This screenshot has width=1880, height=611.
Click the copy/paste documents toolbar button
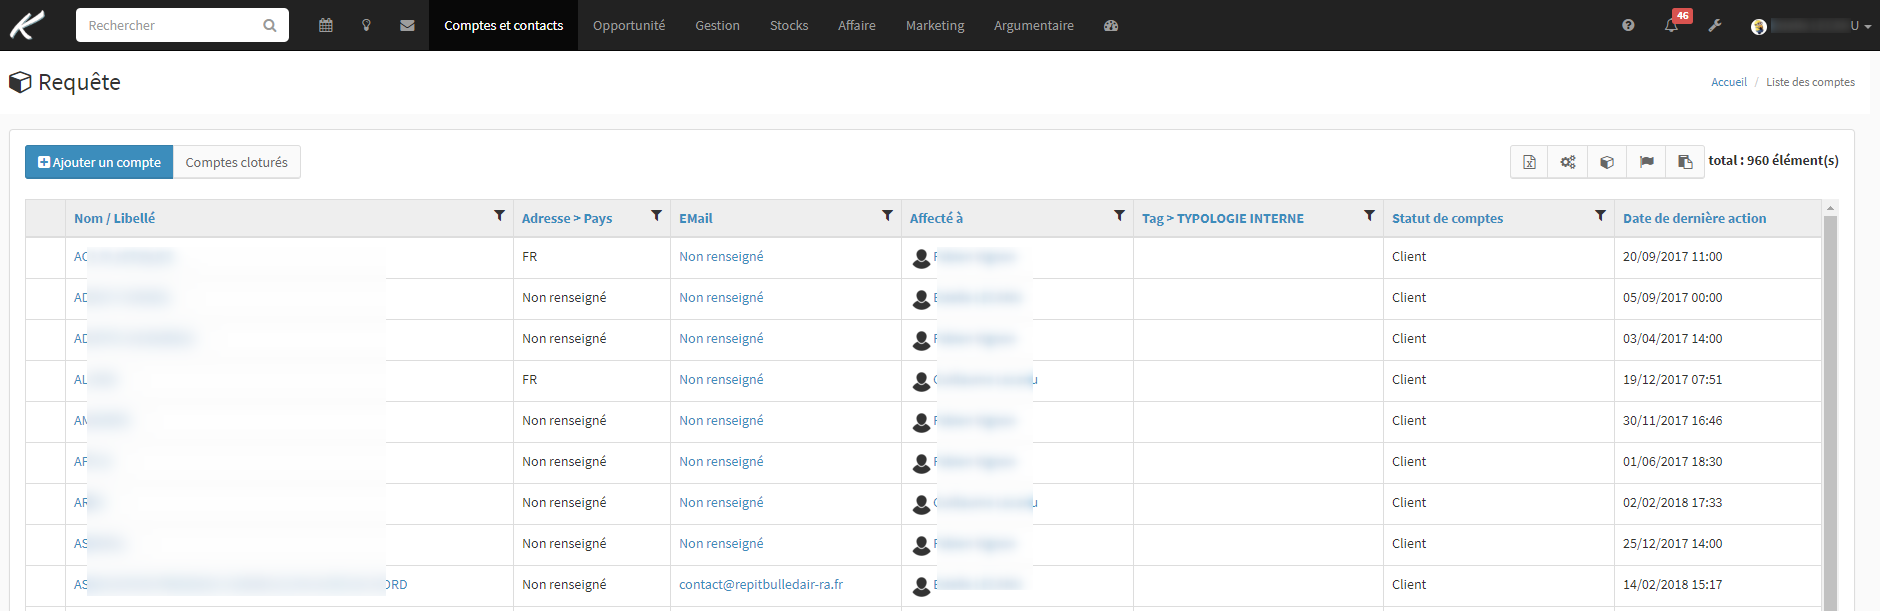pyautogui.click(x=1685, y=162)
